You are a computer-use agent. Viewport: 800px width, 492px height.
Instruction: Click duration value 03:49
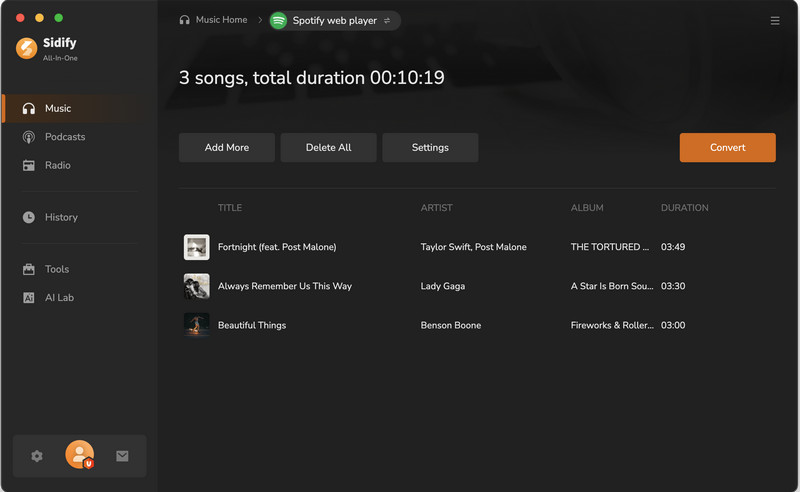[x=673, y=247]
